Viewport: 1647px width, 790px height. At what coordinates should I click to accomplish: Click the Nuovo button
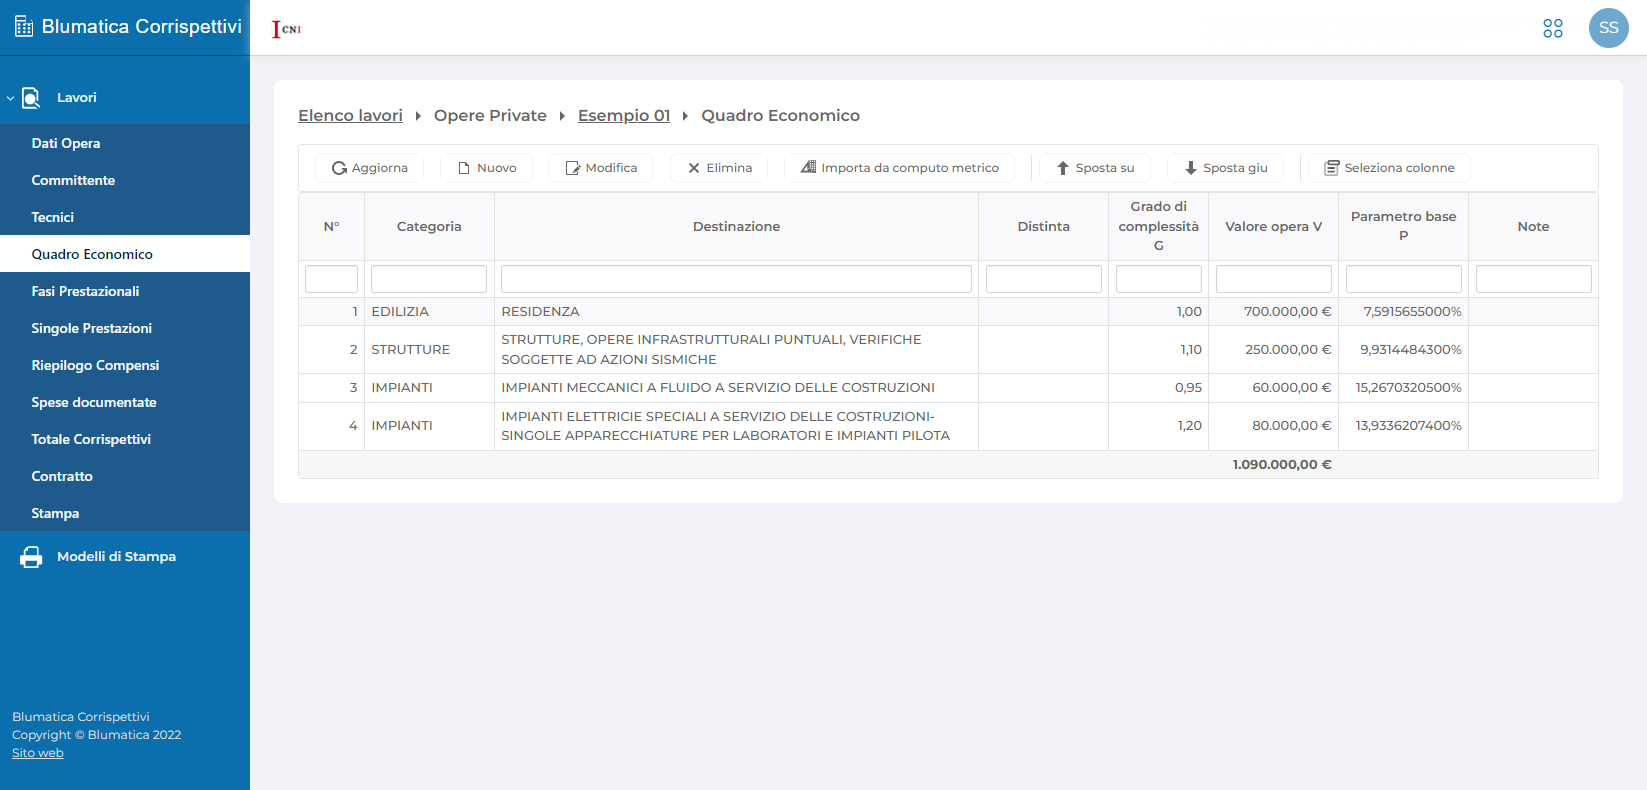487,168
